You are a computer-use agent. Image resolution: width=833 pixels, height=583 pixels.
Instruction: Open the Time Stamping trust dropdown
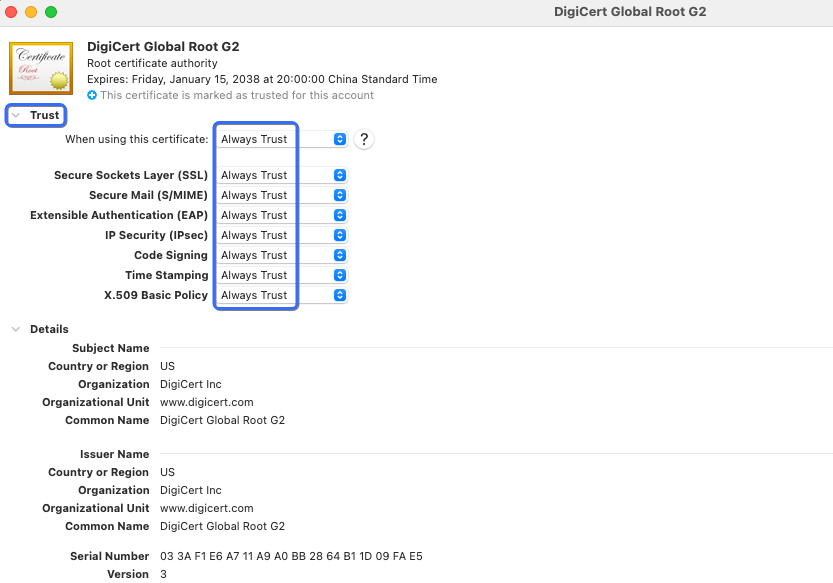click(281, 275)
